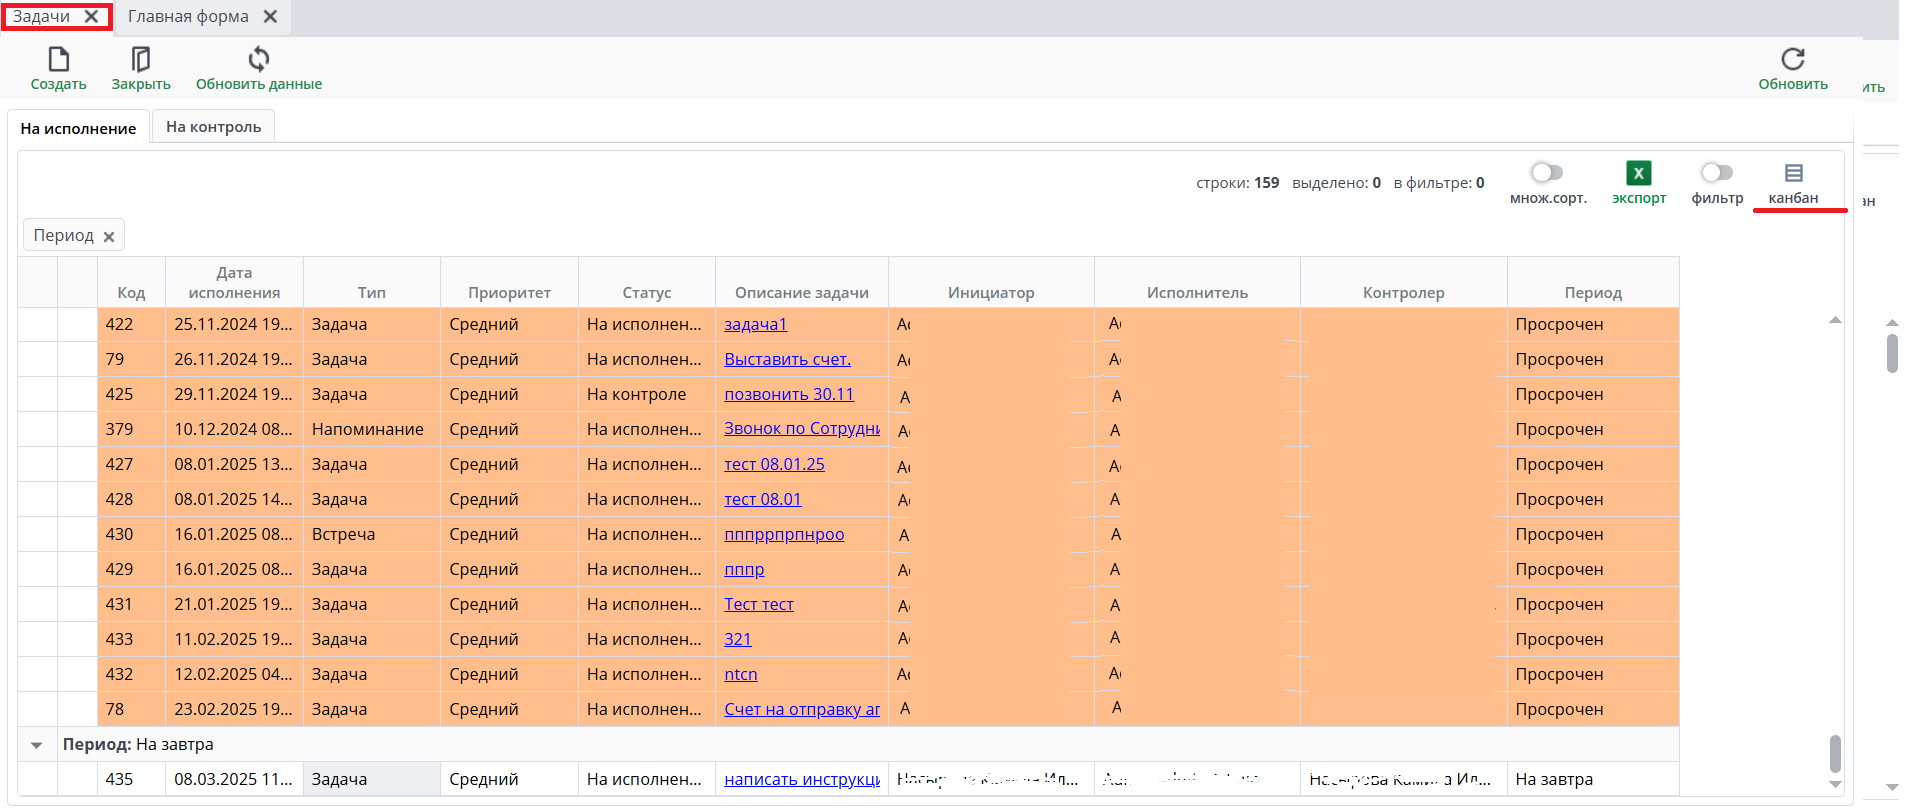Open the позвонить 30.11 task link
The width and height of the screenshot is (1920, 810).
pos(788,394)
